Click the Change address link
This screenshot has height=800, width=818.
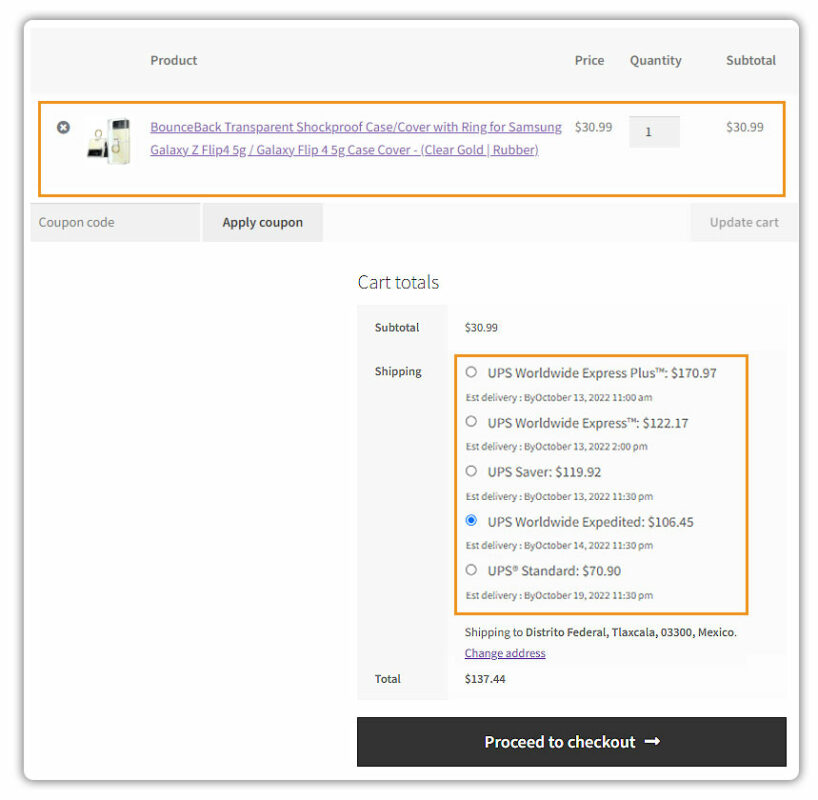[505, 653]
